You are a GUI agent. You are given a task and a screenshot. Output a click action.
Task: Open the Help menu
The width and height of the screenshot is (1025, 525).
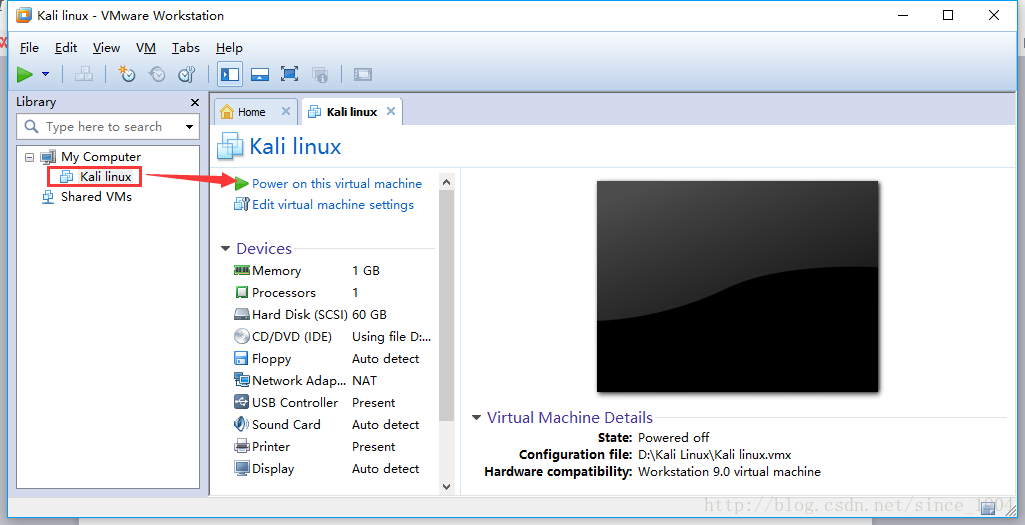pyautogui.click(x=229, y=48)
